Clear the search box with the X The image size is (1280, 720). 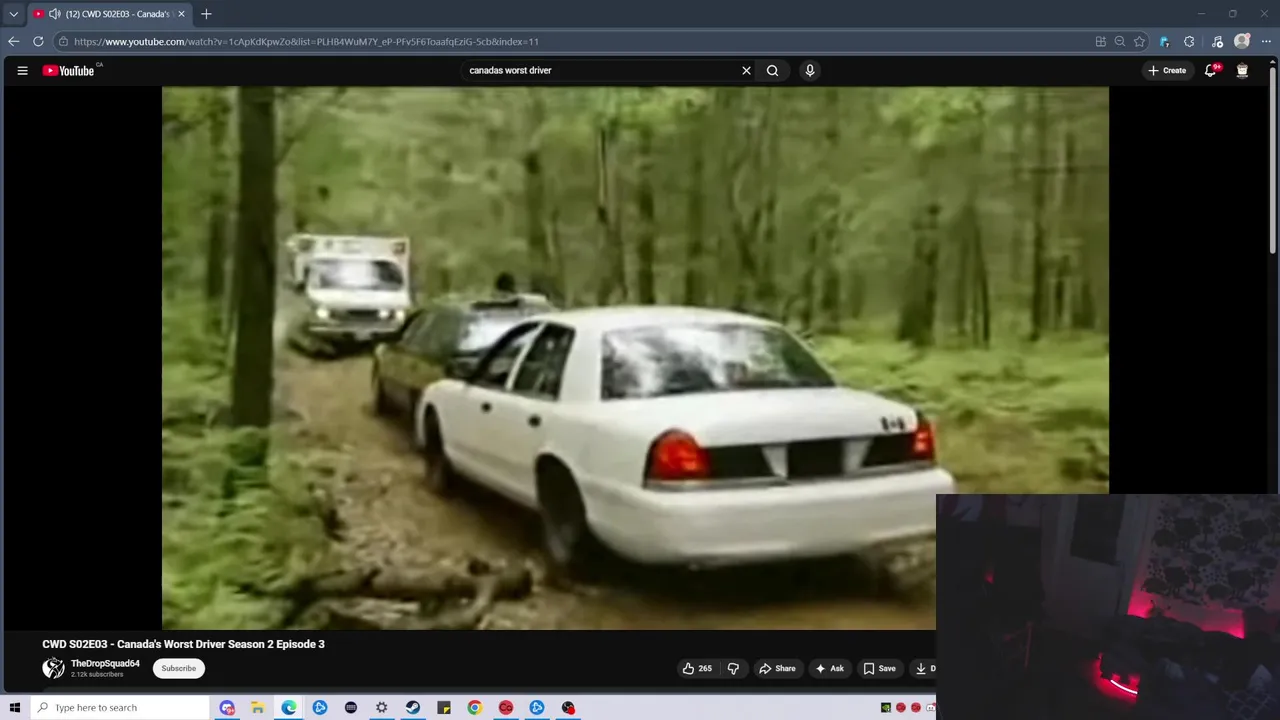tap(746, 71)
